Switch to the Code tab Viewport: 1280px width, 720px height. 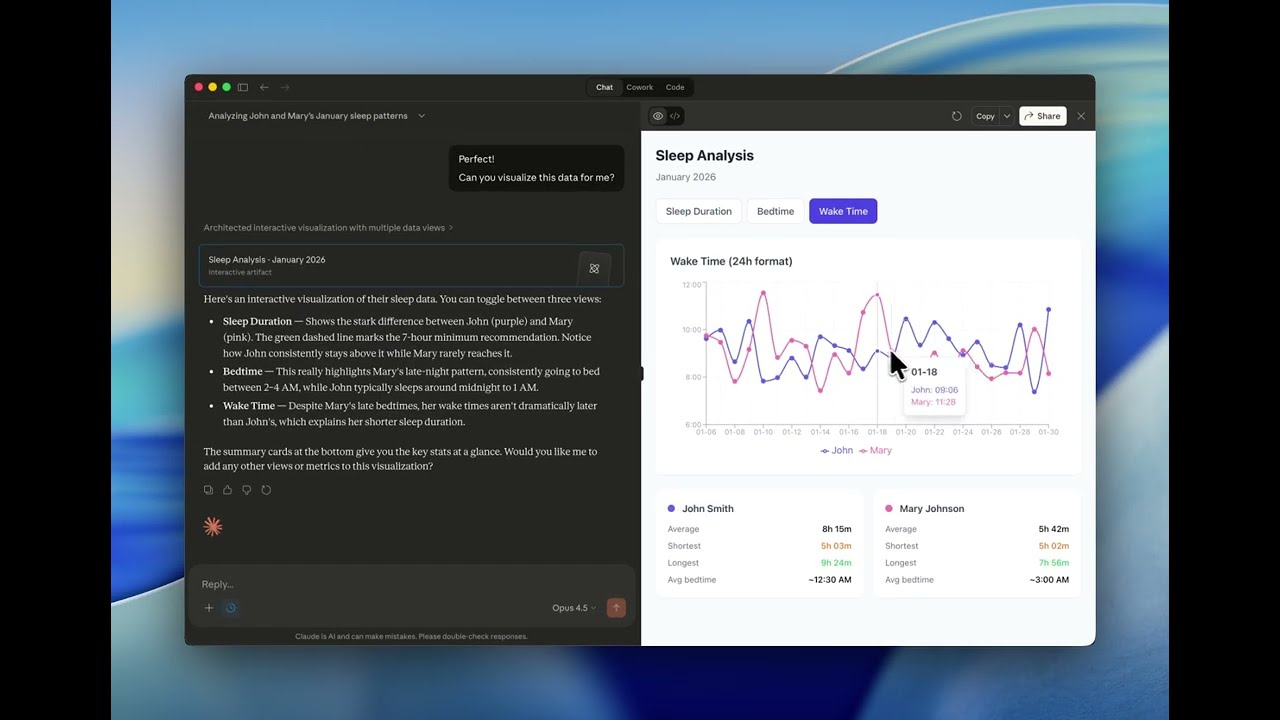(x=675, y=87)
